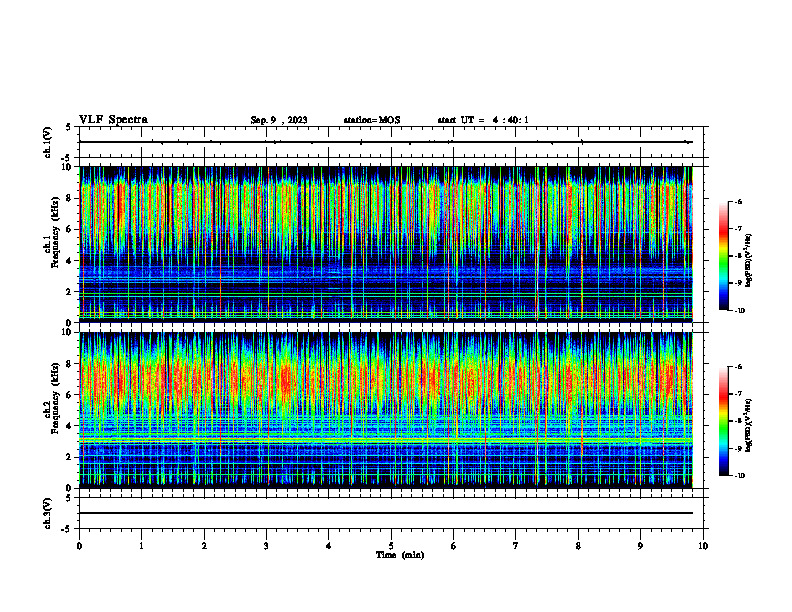Viewport: 792px width, 612px height.
Task: Click time axis tick label "4"
Action: point(329,546)
